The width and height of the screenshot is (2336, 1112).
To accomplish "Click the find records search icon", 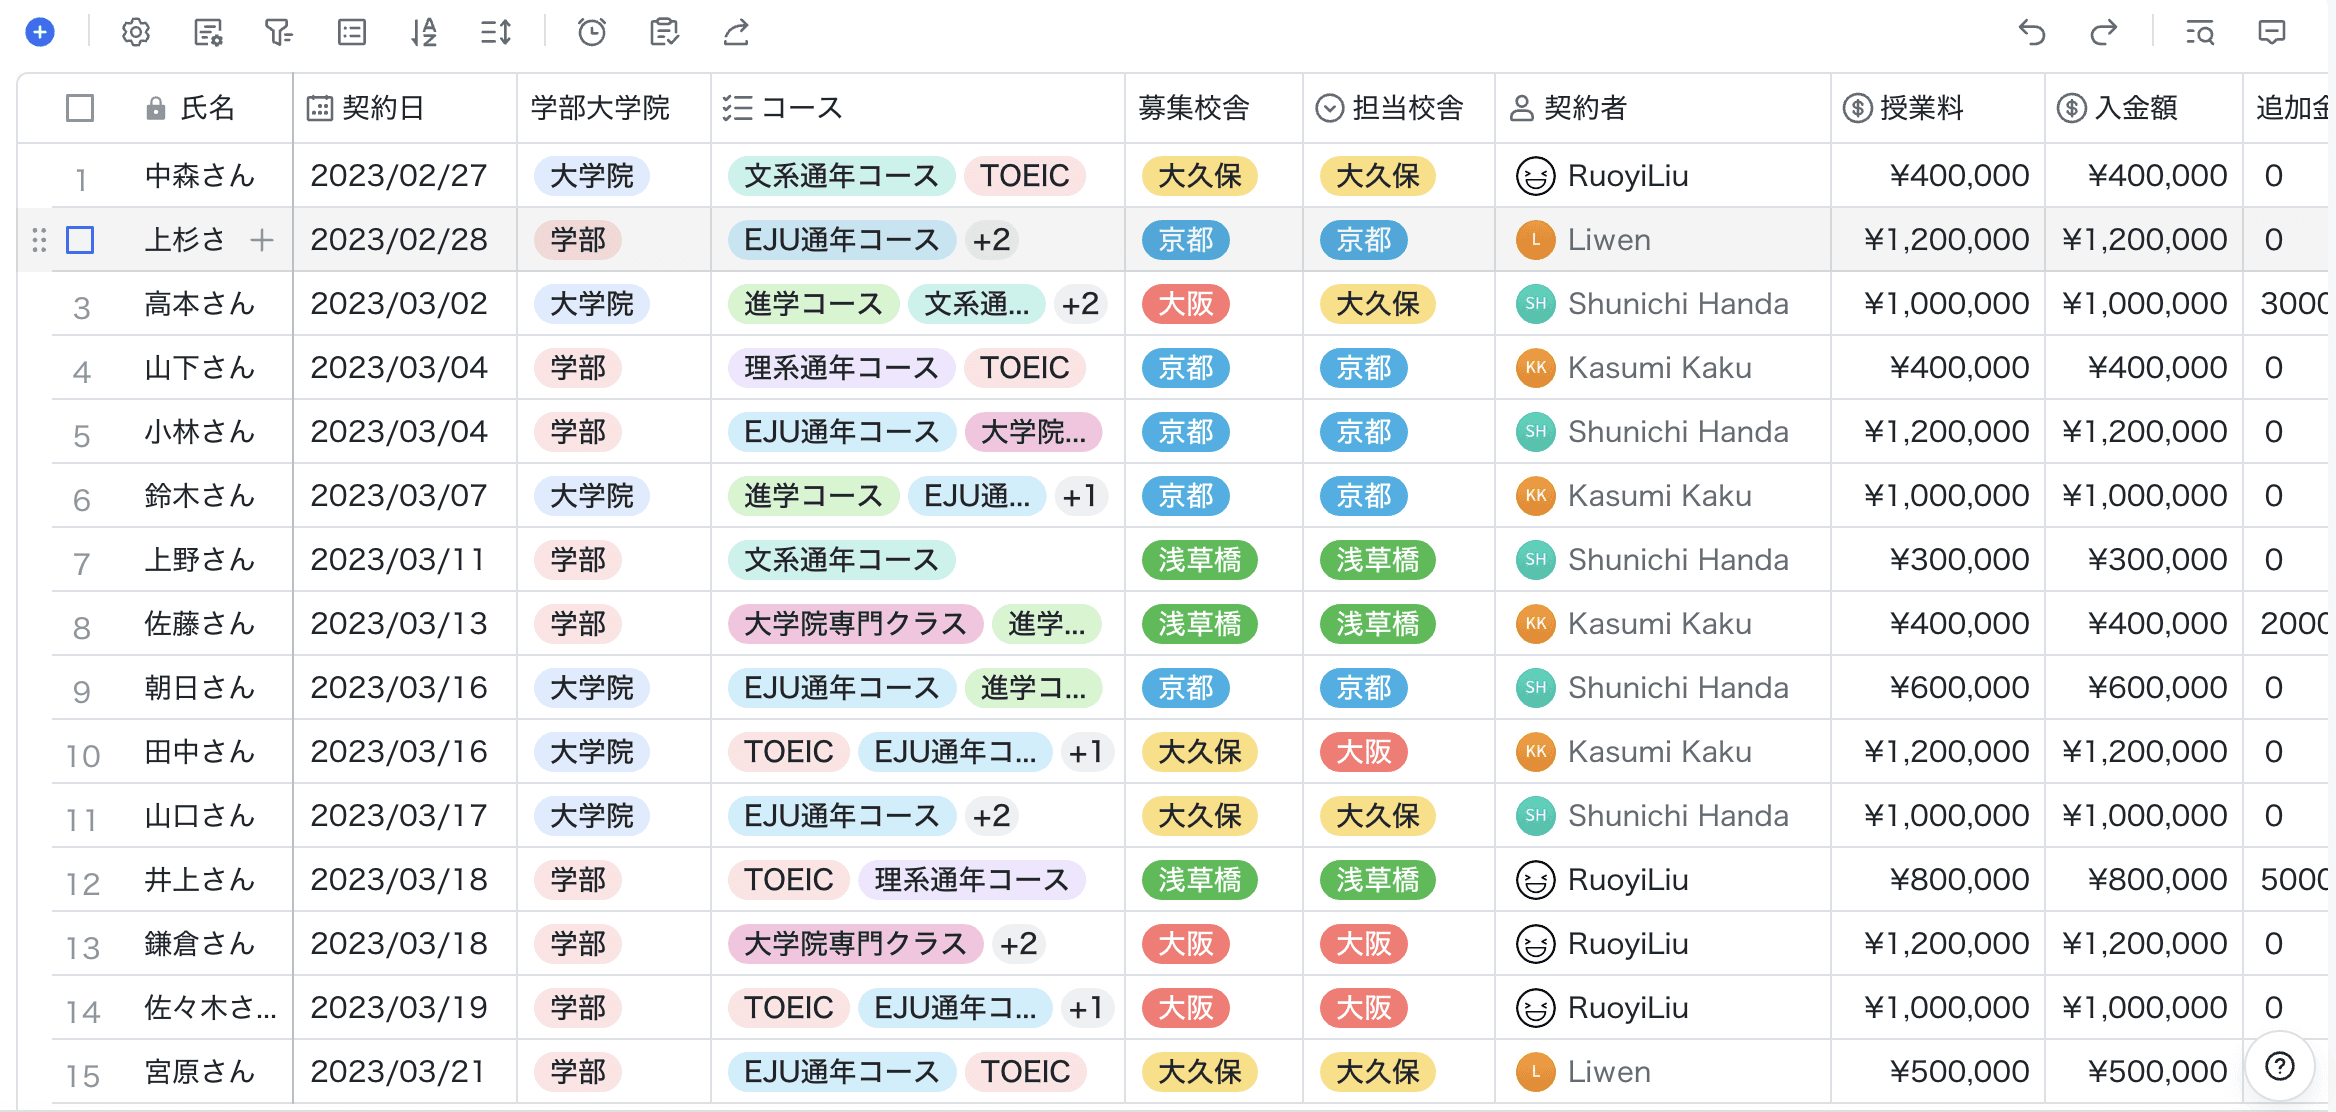I will (2199, 33).
